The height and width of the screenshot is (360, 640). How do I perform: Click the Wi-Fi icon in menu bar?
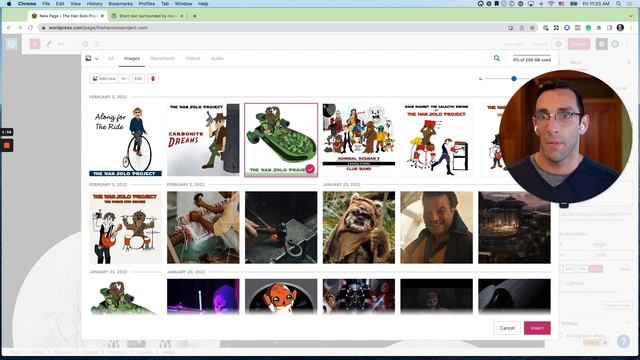[551, 4]
